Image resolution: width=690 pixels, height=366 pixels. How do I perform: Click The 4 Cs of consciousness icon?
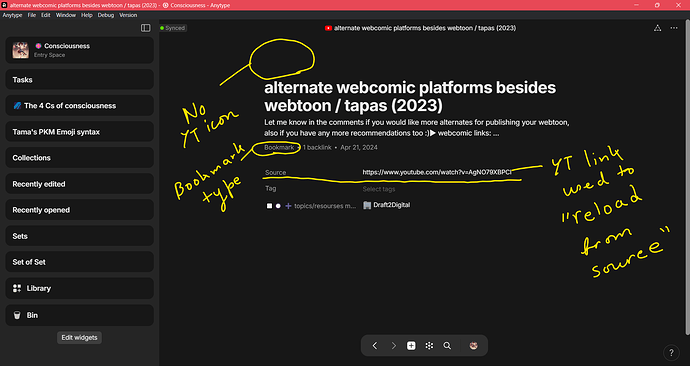[x=17, y=106]
